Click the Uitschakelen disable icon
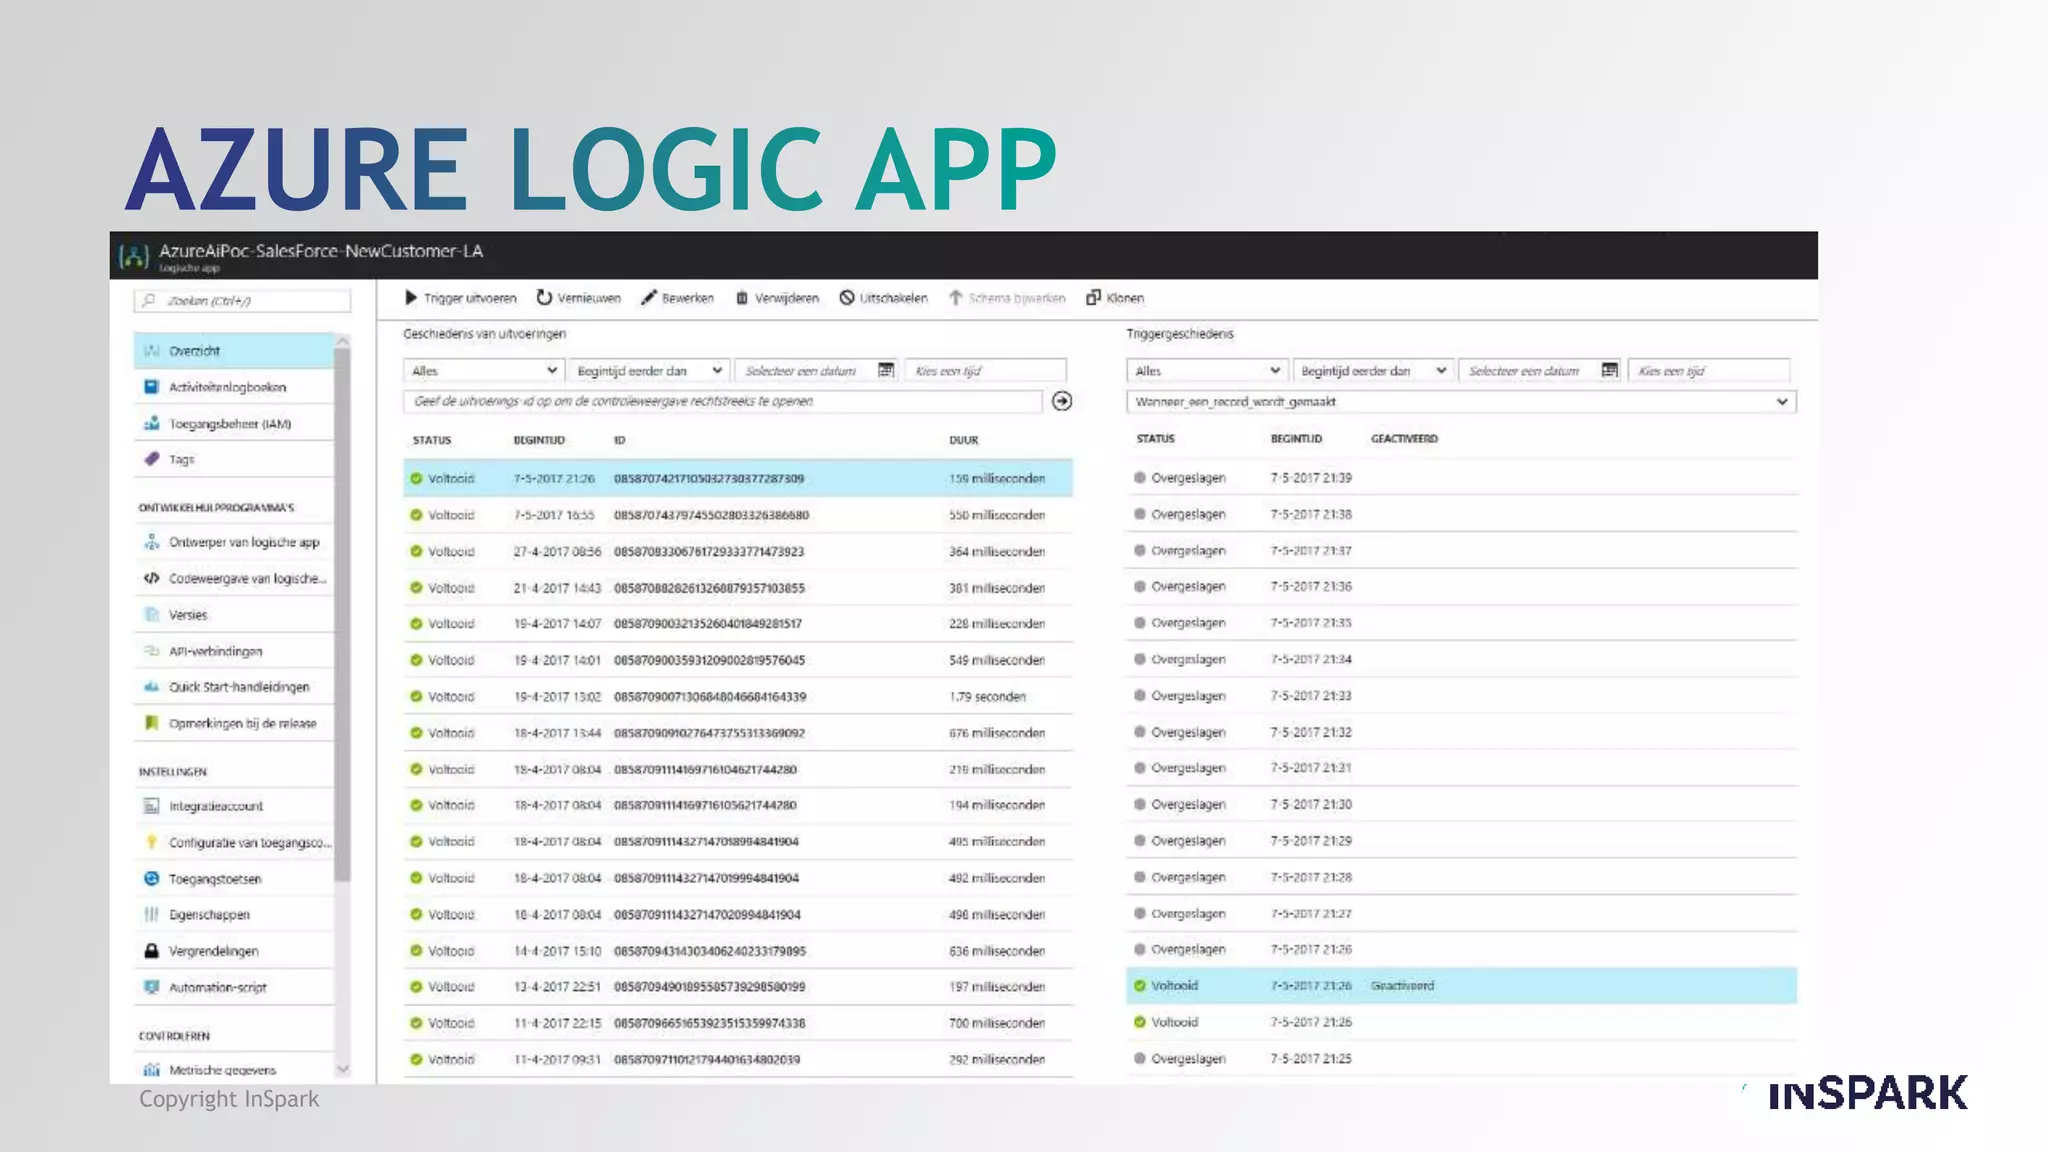This screenshot has width=2048, height=1152. click(x=847, y=298)
